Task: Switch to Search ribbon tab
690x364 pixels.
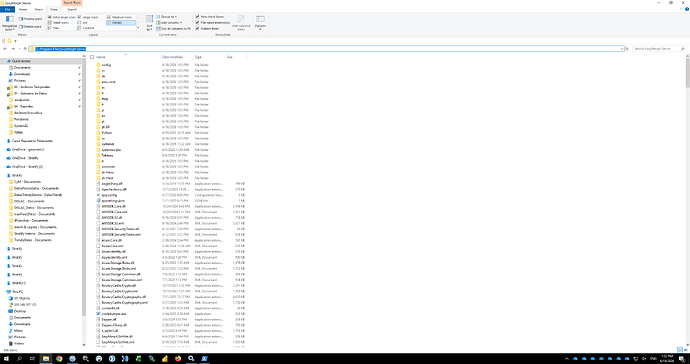Action: click(x=72, y=9)
